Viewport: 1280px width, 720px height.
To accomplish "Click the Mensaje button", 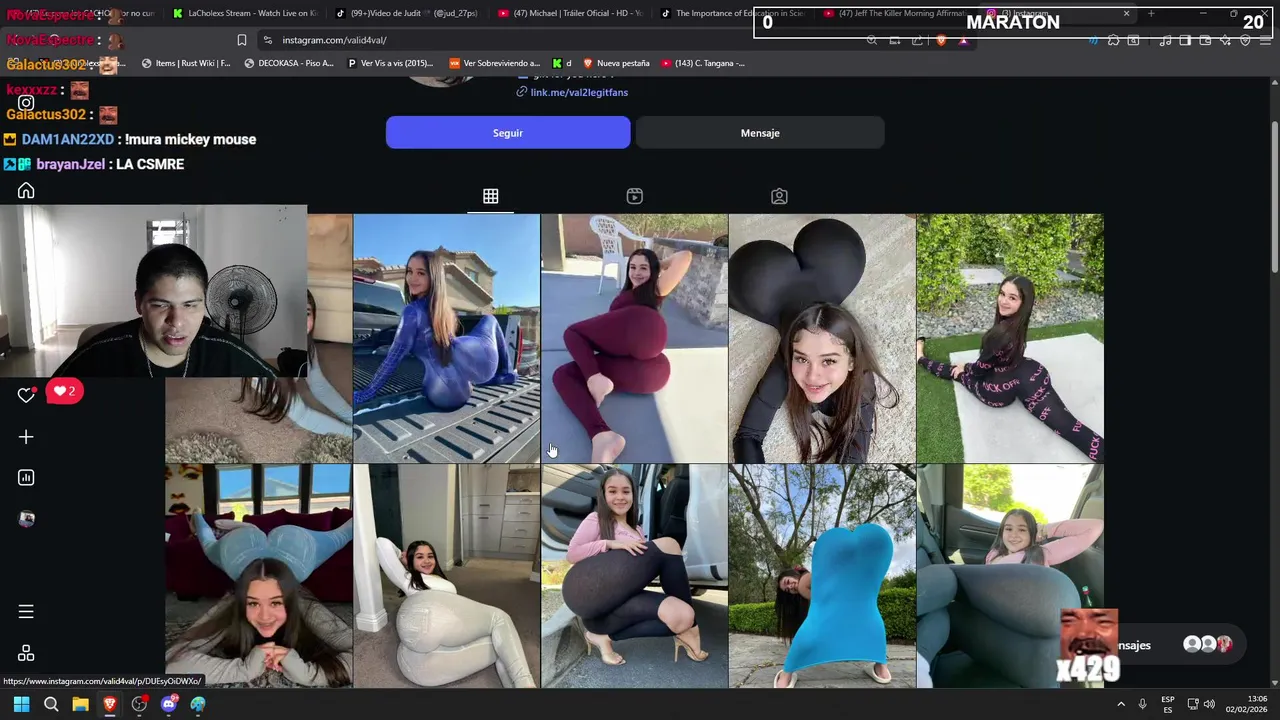I will coord(760,133).
